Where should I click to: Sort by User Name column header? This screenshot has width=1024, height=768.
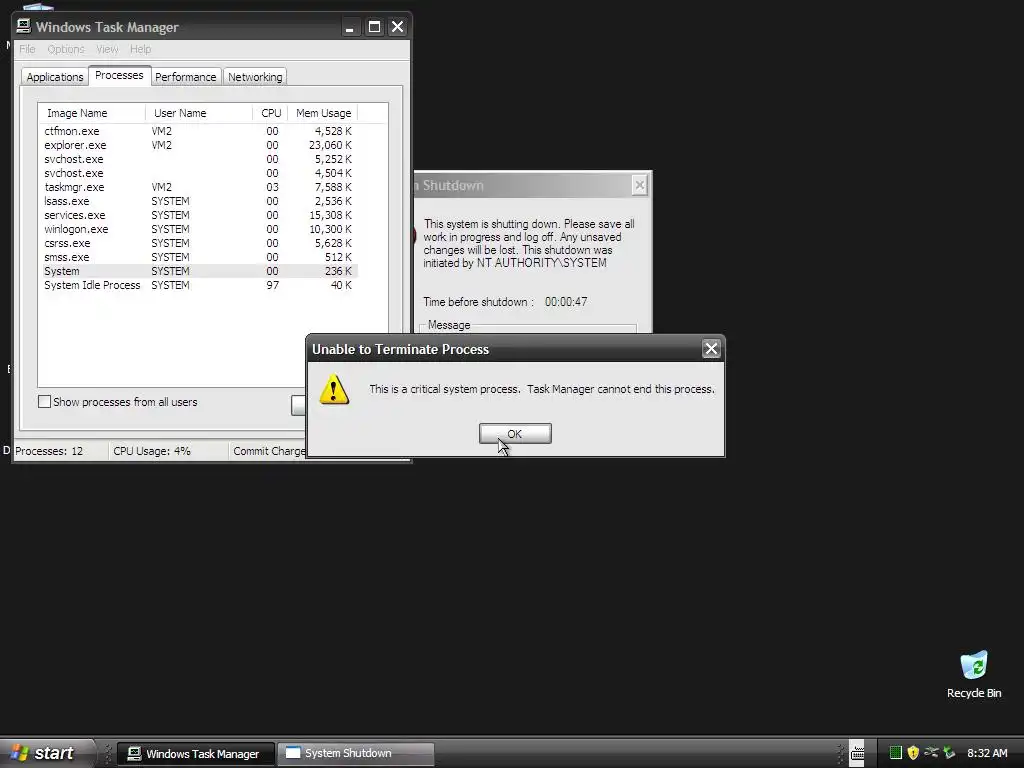[x=199, y=113]
